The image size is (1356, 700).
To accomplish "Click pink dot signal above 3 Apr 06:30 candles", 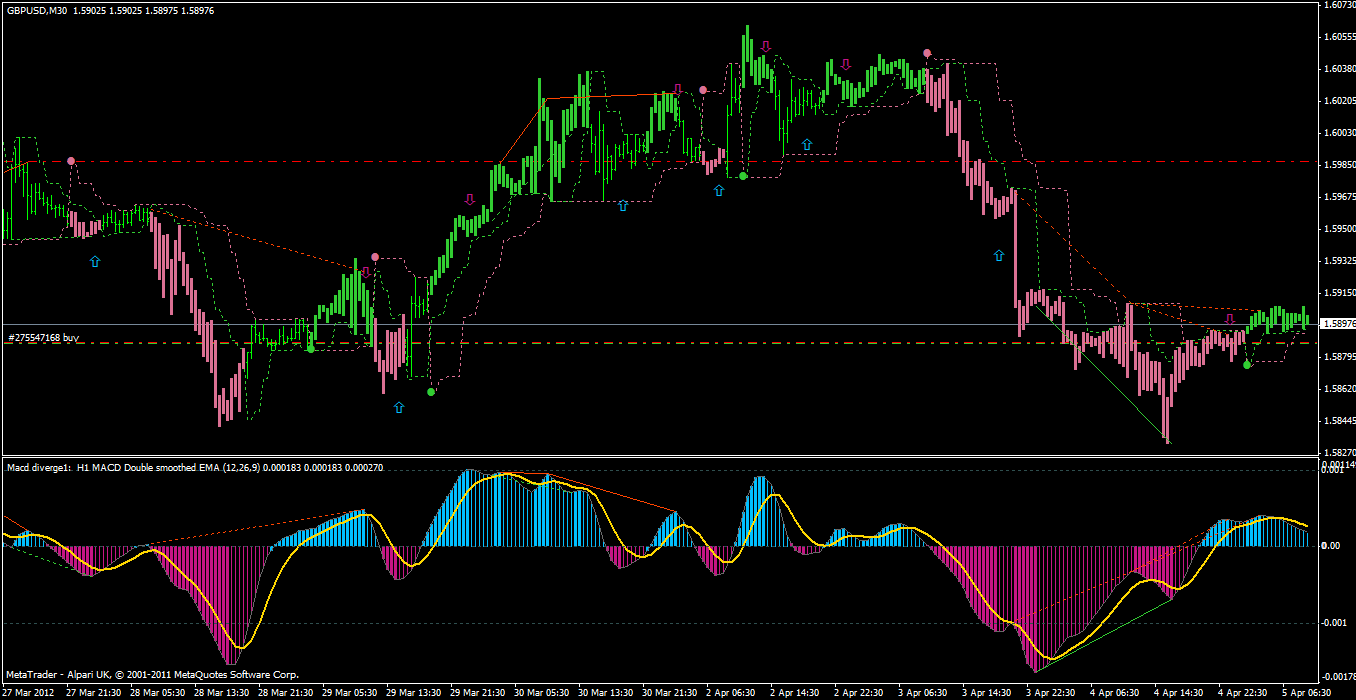I will click(x=927, y=52).
